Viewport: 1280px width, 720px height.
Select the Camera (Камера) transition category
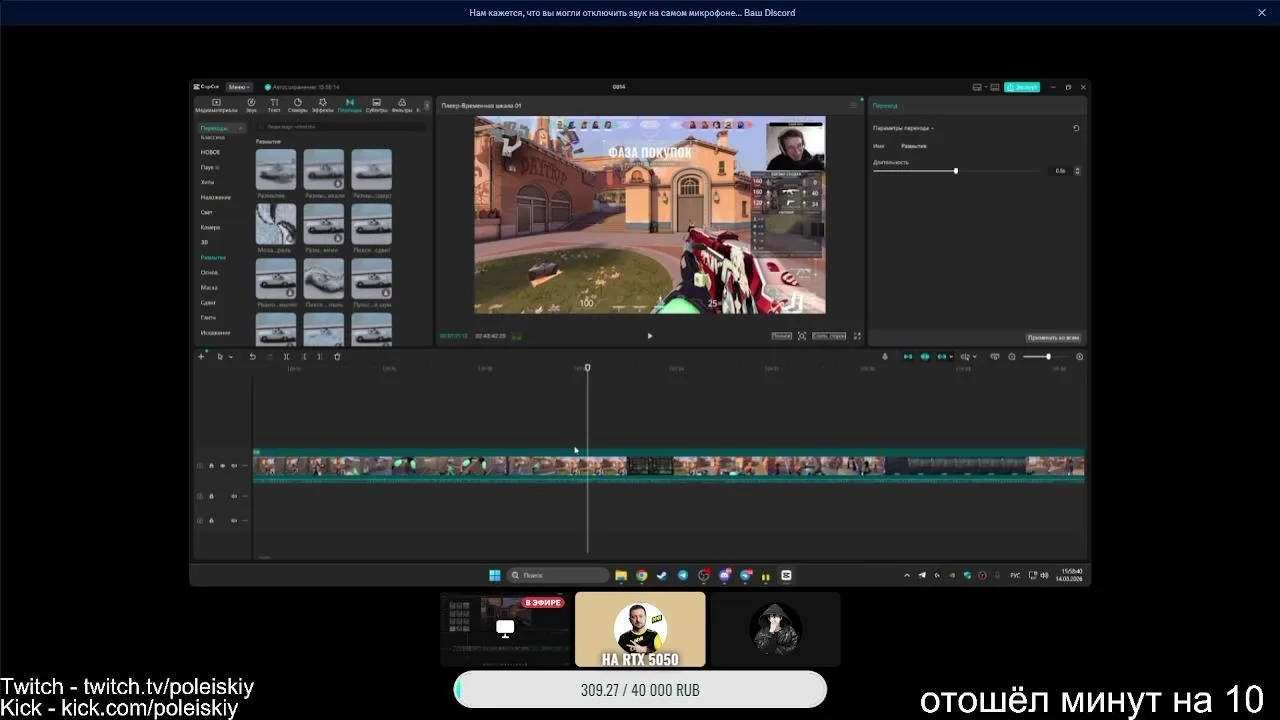click(x=209, y=227)
